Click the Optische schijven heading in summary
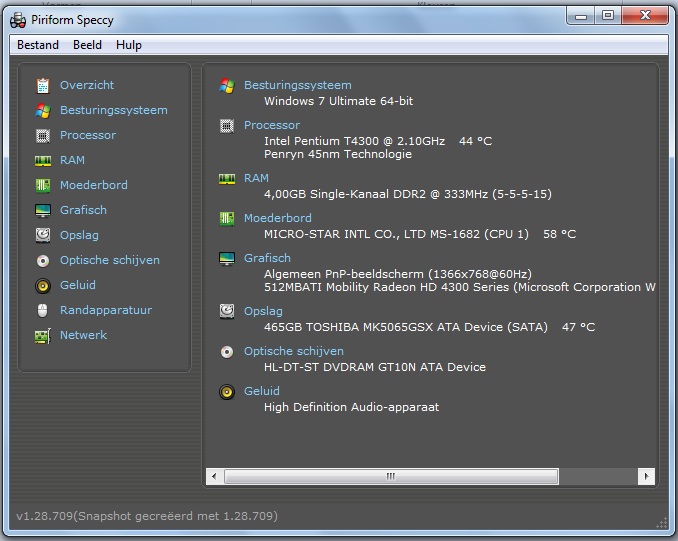The image size is (678, 541). [293, 351]
